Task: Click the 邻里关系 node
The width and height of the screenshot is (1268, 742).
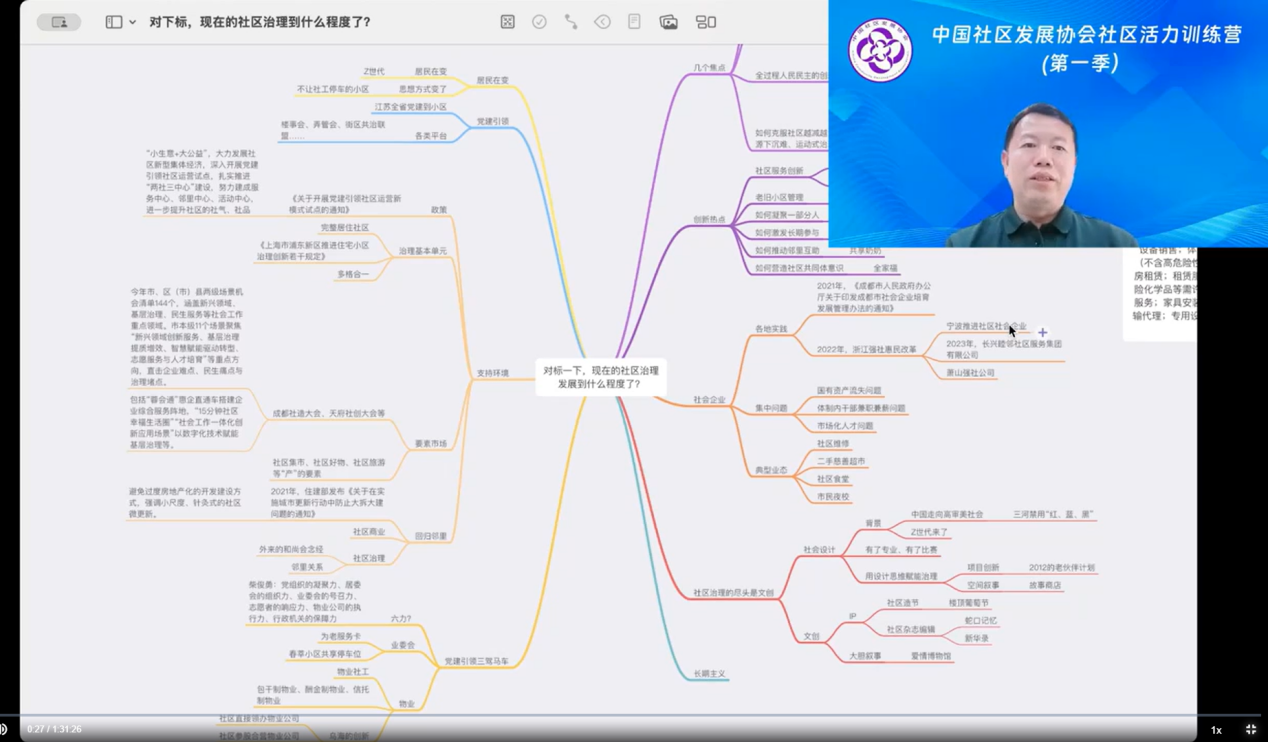Action: click(x=307, y=567)
